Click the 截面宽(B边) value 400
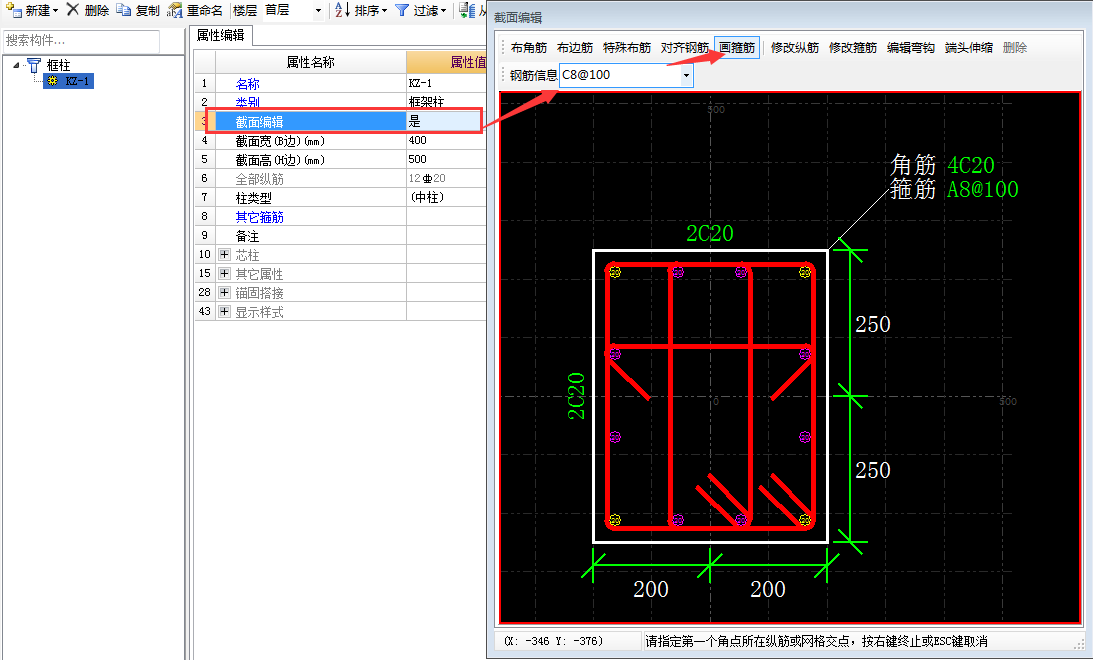This screenshot has height=660, width=1093. (x=446, y=140)
